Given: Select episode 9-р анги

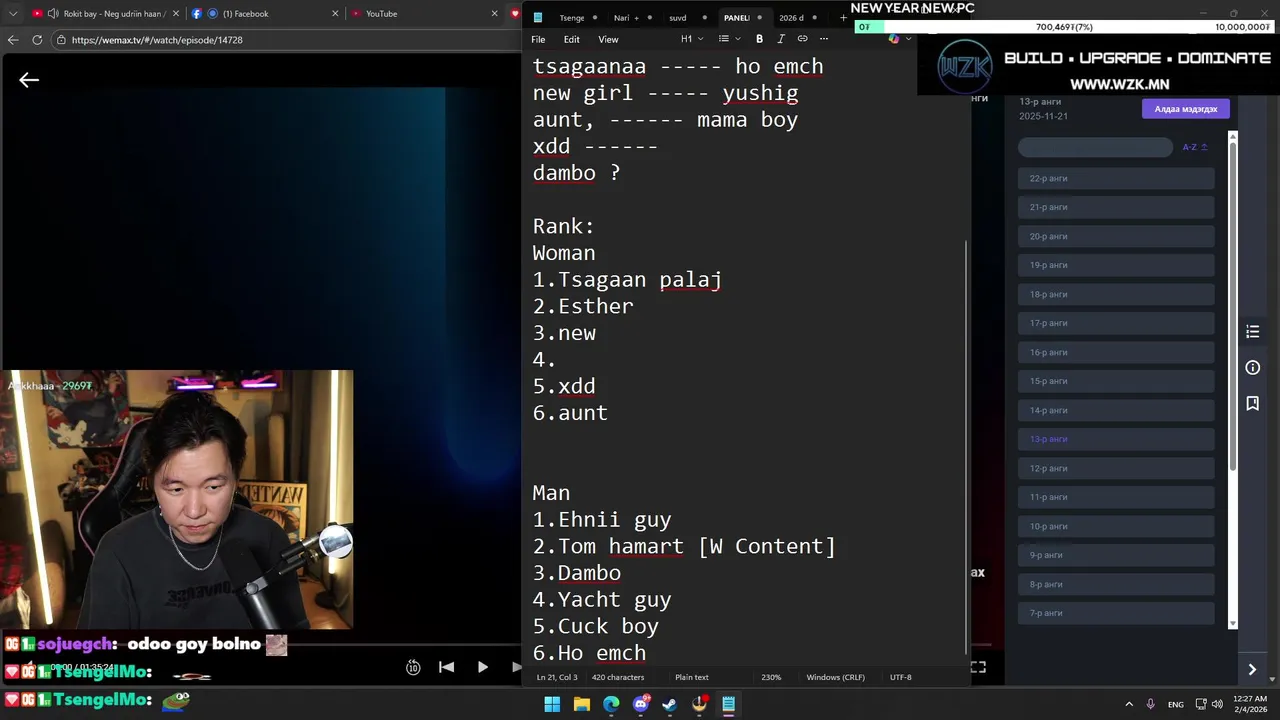Looking at the screenshot, I should pos(1116,555).
